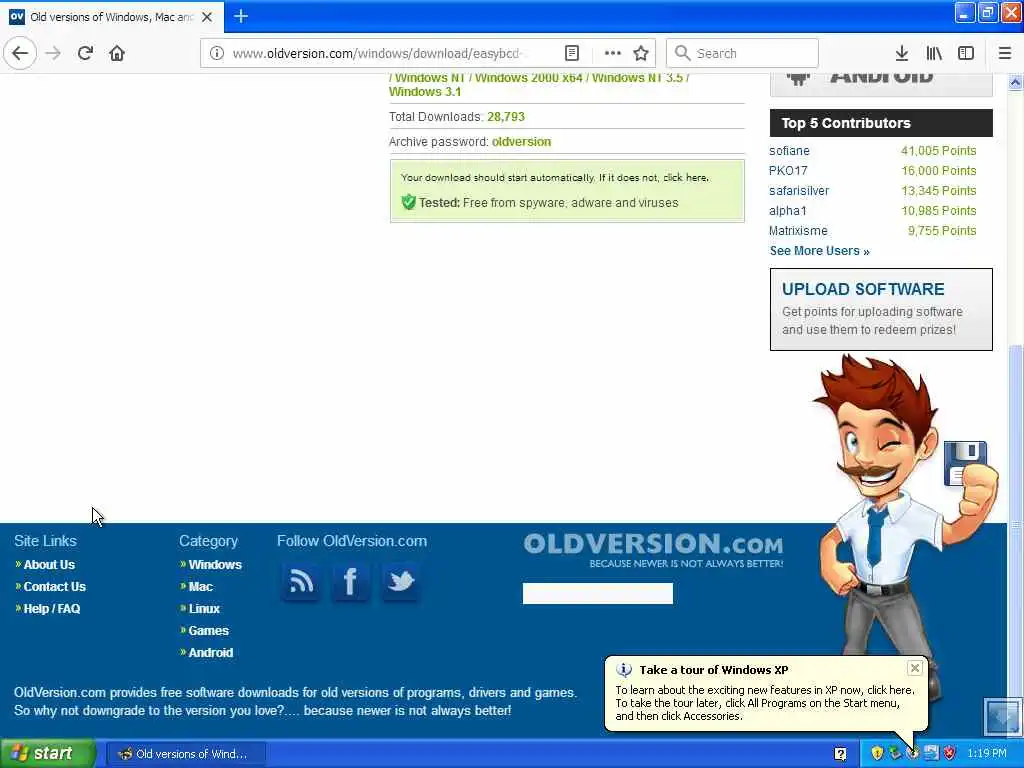
Task: Open contributor alpha1 profile
Action: click(x=787, y=210)
